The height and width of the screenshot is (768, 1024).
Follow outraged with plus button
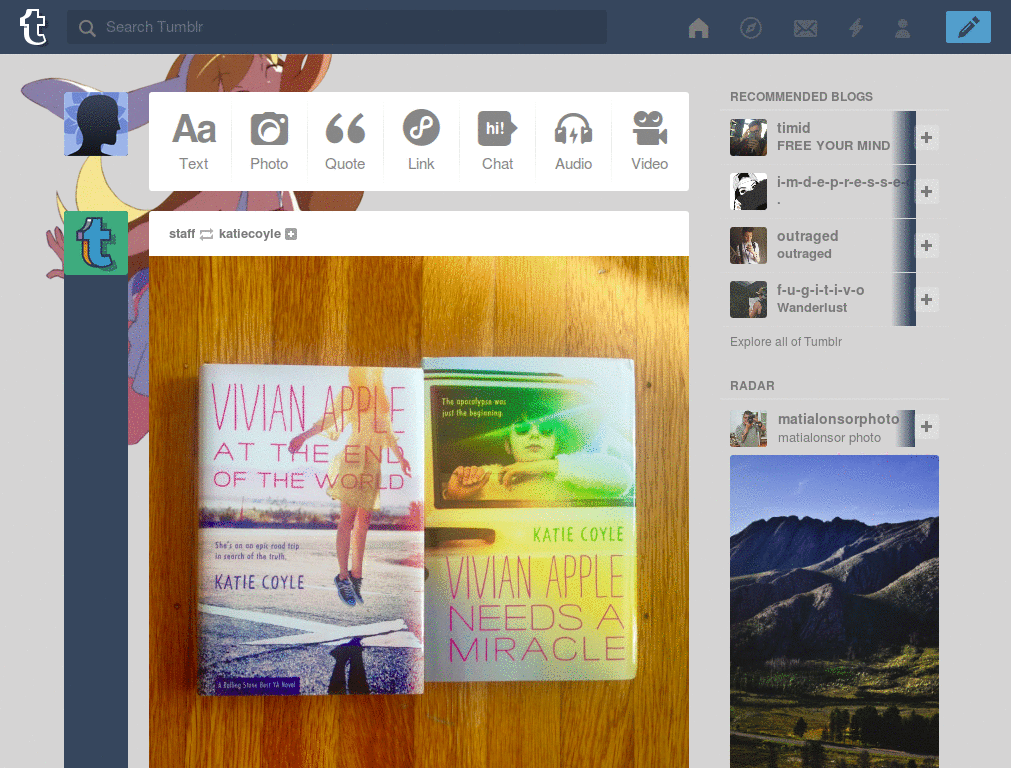tap(926, 246)
